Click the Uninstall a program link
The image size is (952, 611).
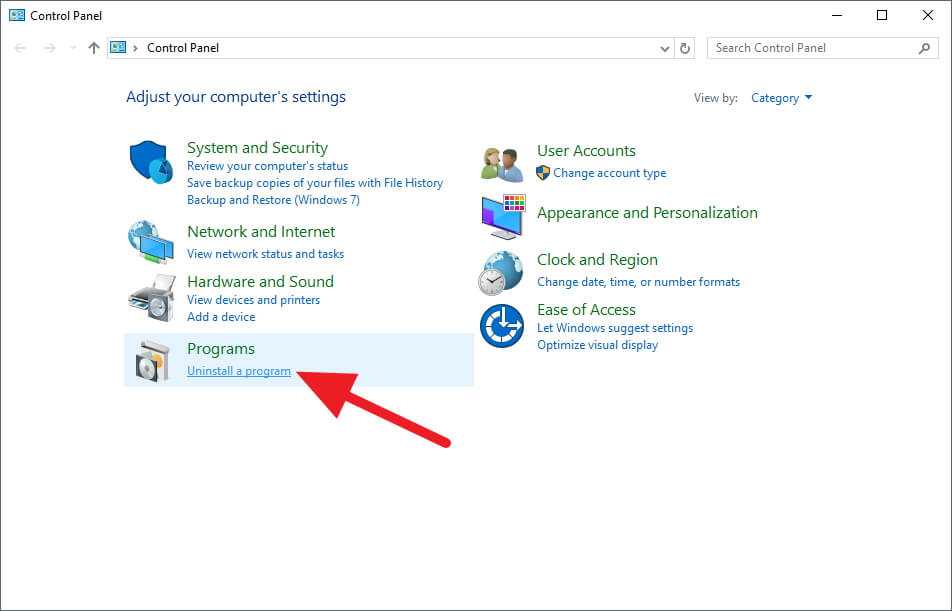[239, 371]
